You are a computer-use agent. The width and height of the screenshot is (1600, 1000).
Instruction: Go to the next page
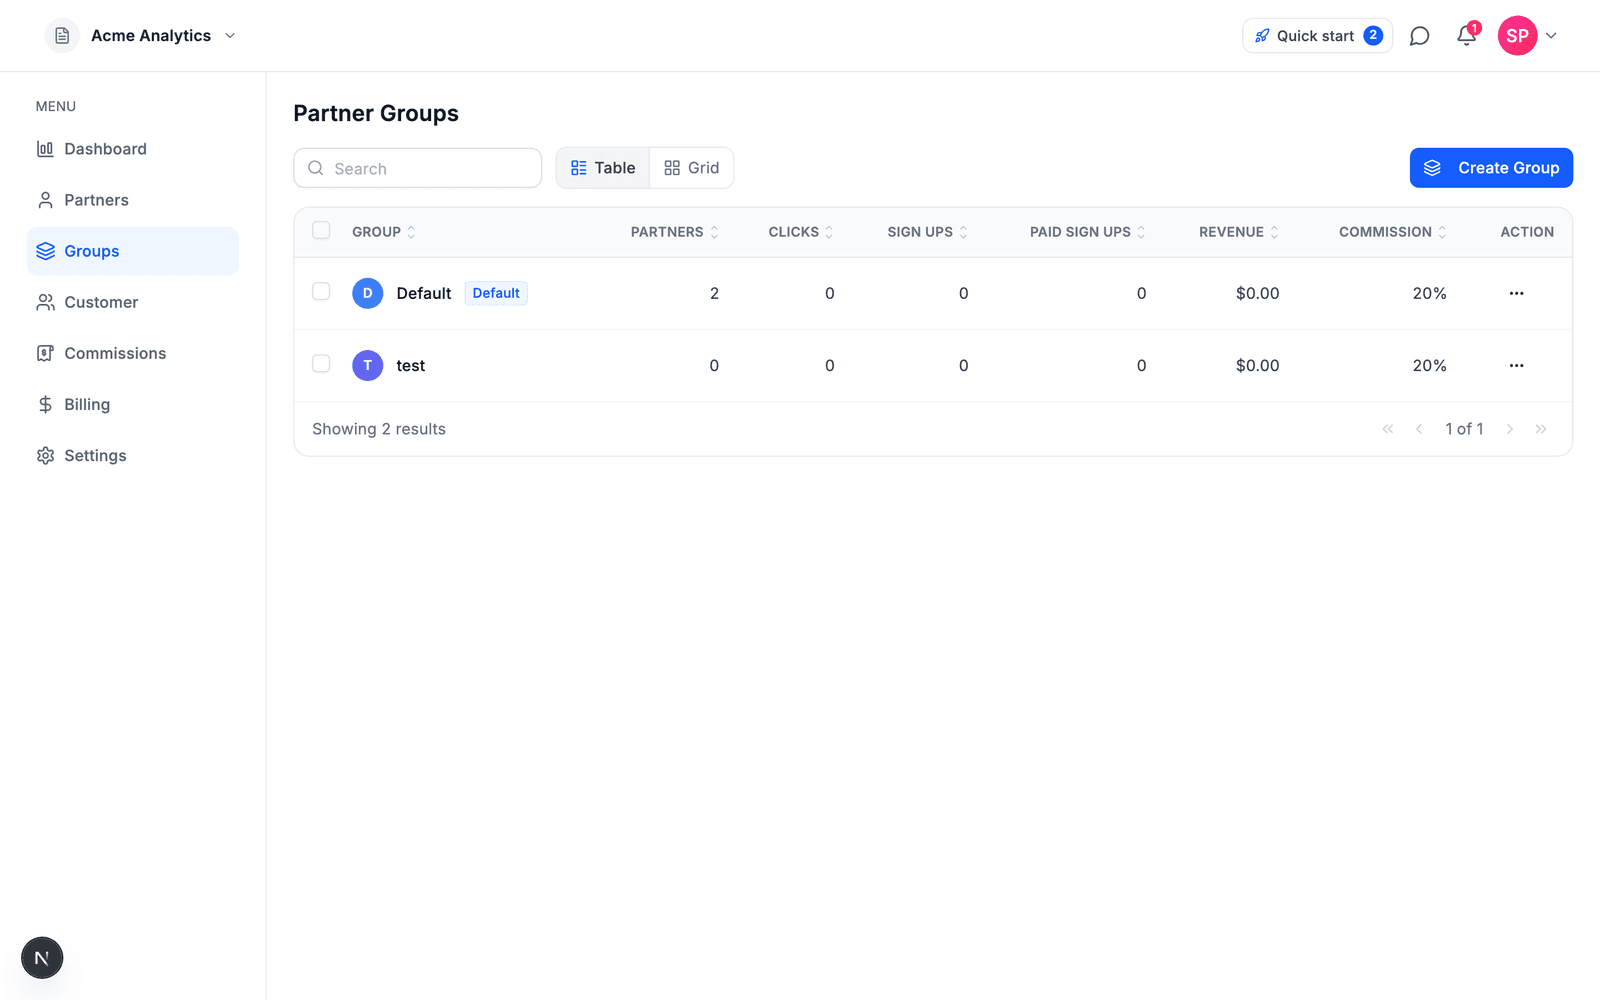click(x=1510, y=429)
